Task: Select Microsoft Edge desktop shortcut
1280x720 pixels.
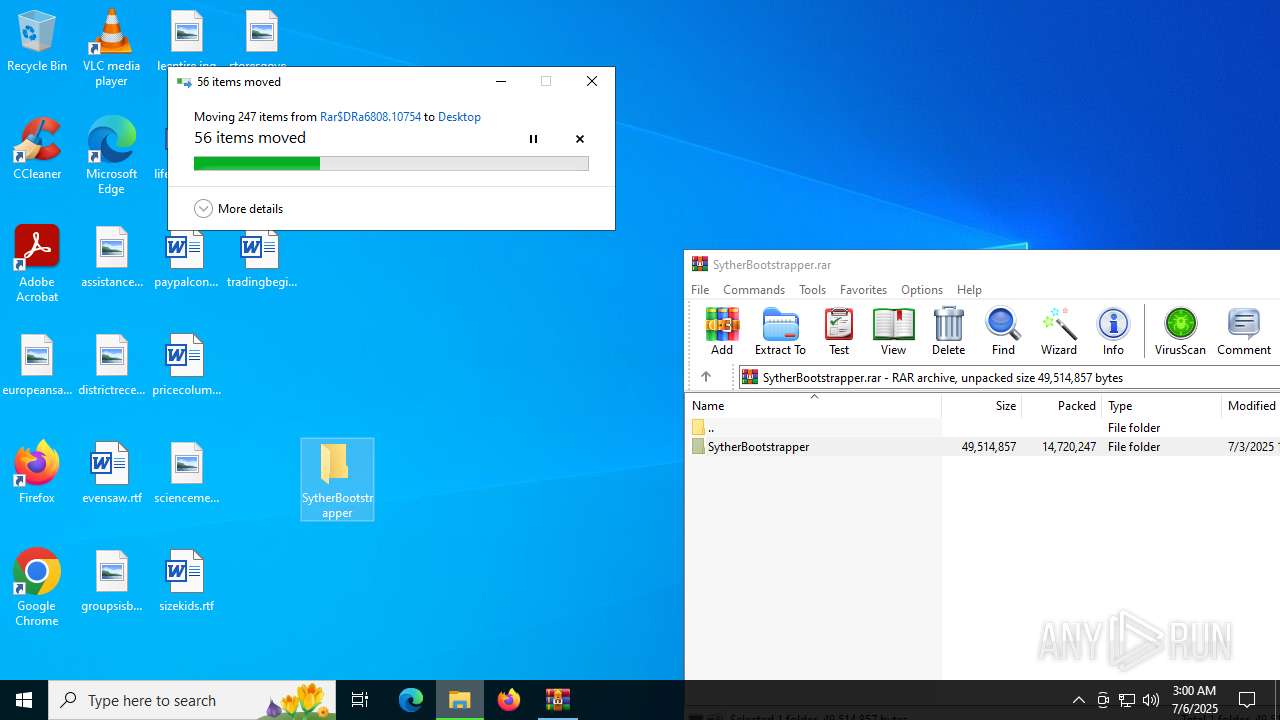Action: [x=111, y=156]
